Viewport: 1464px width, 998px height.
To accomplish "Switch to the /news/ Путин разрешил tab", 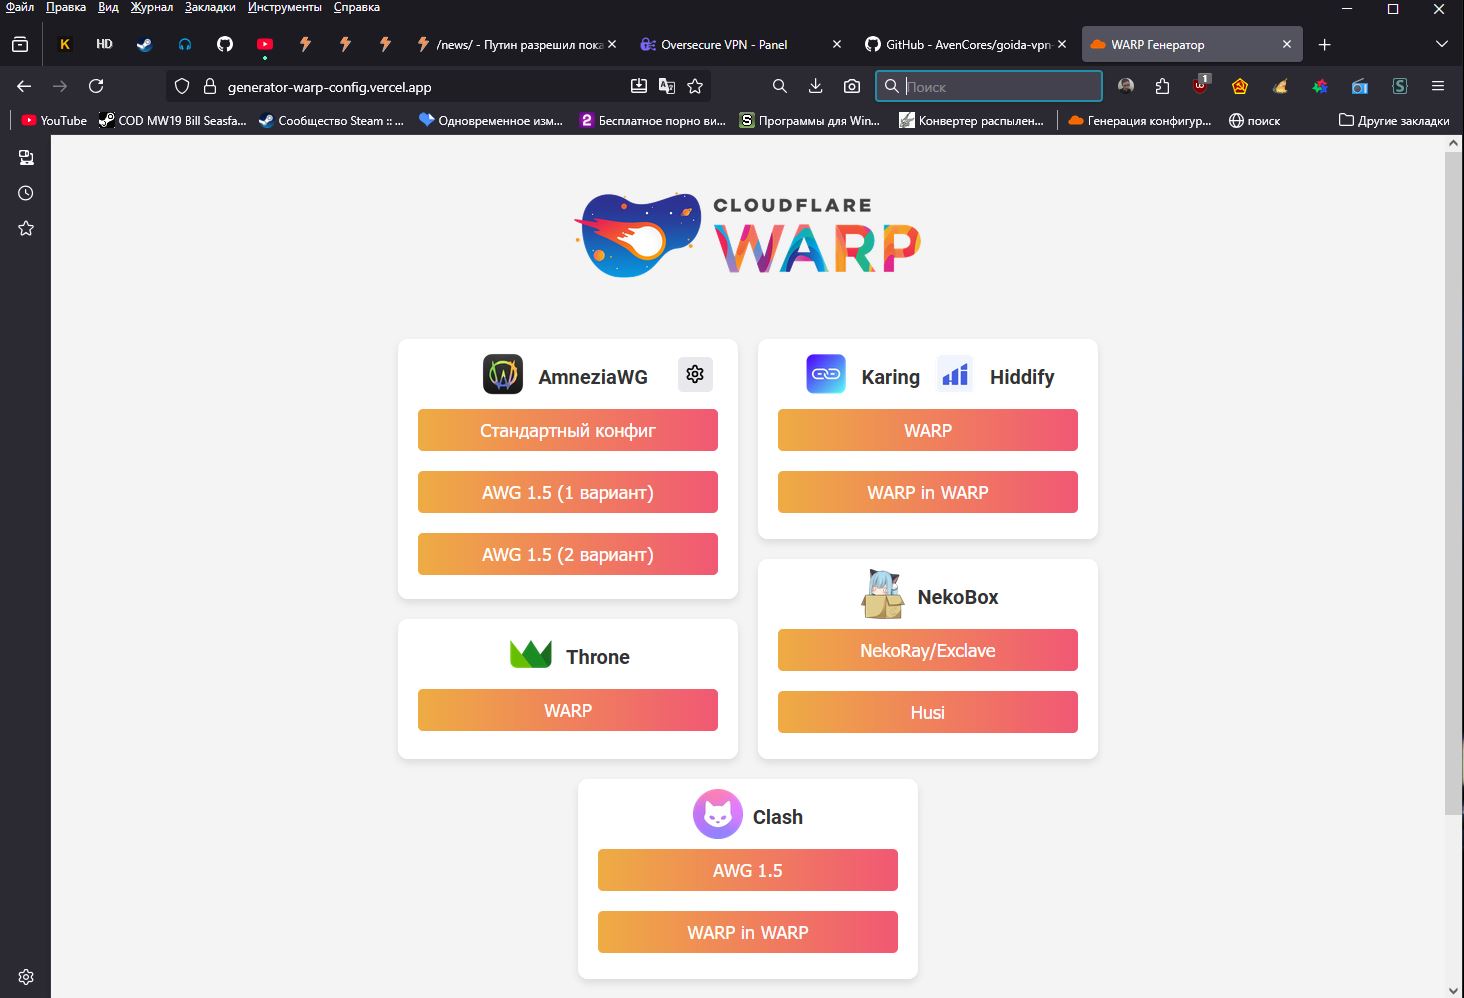I will pos(514,44).
